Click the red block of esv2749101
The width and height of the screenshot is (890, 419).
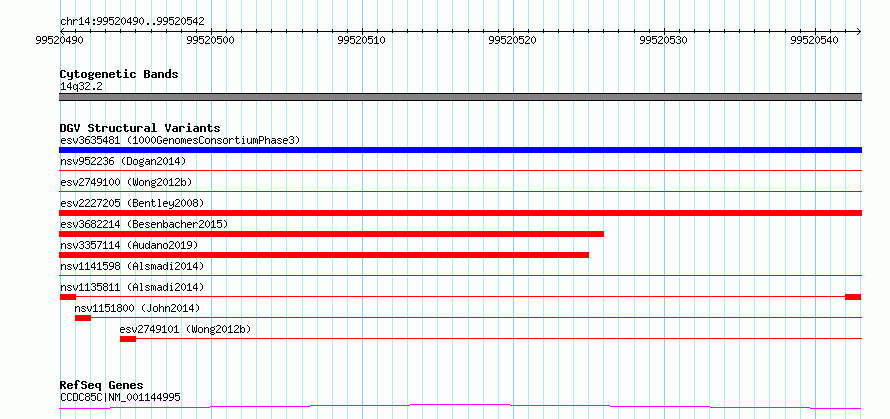pos(128,339)
